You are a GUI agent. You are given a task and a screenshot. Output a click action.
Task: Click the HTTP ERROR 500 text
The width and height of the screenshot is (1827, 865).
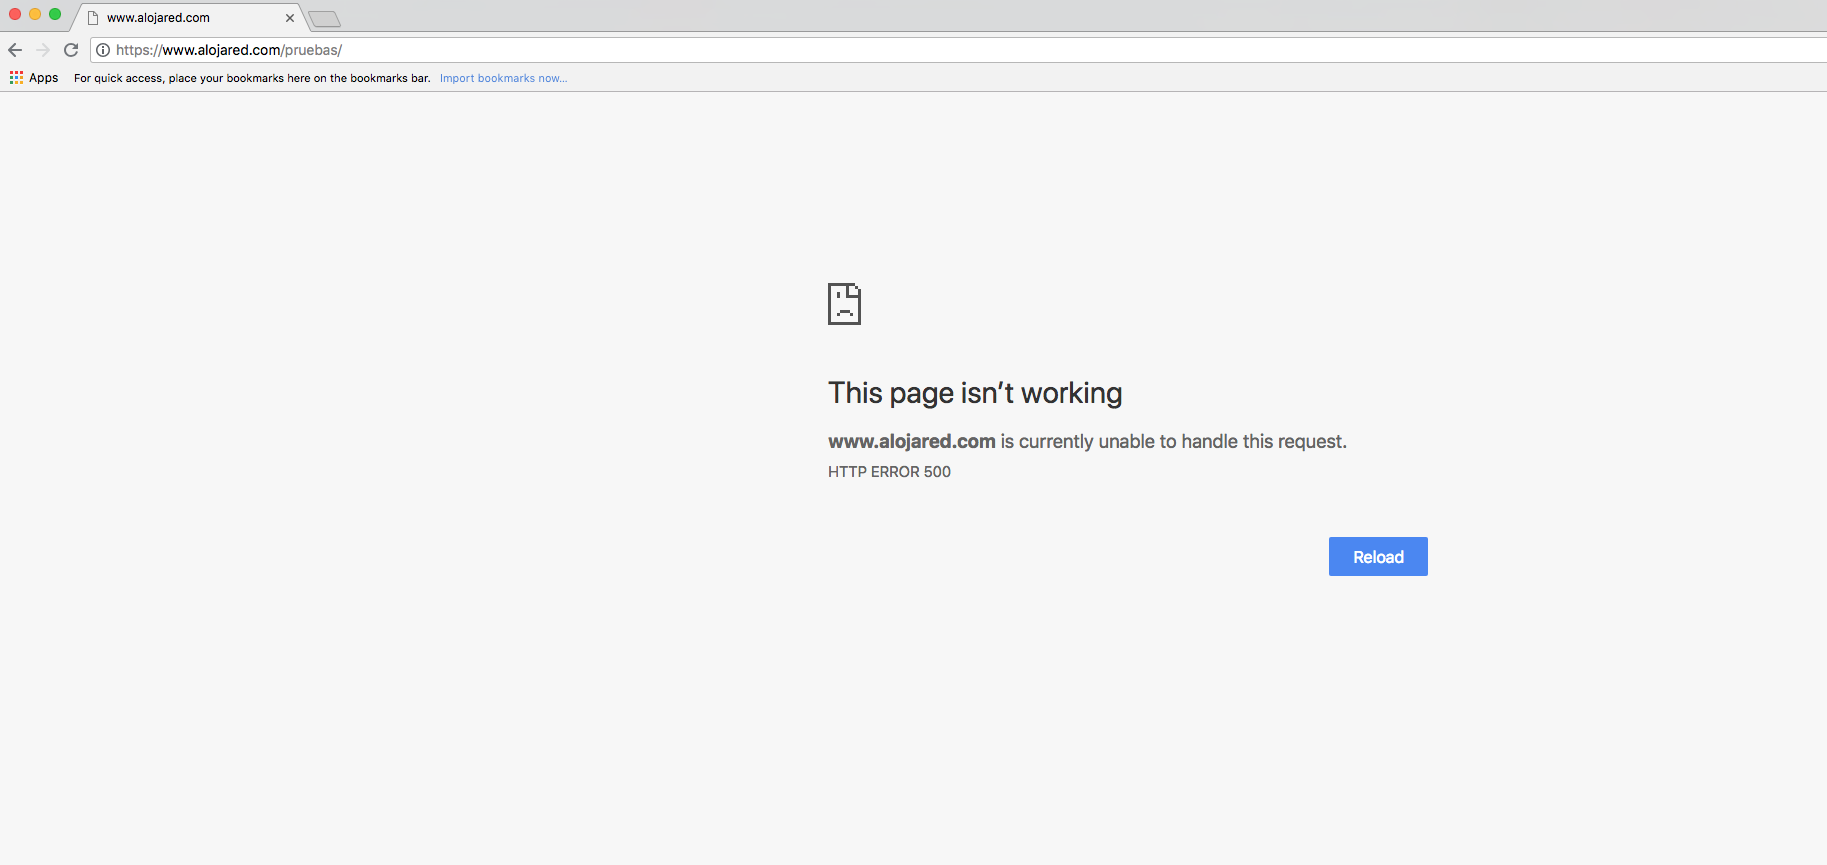(889, 472)
